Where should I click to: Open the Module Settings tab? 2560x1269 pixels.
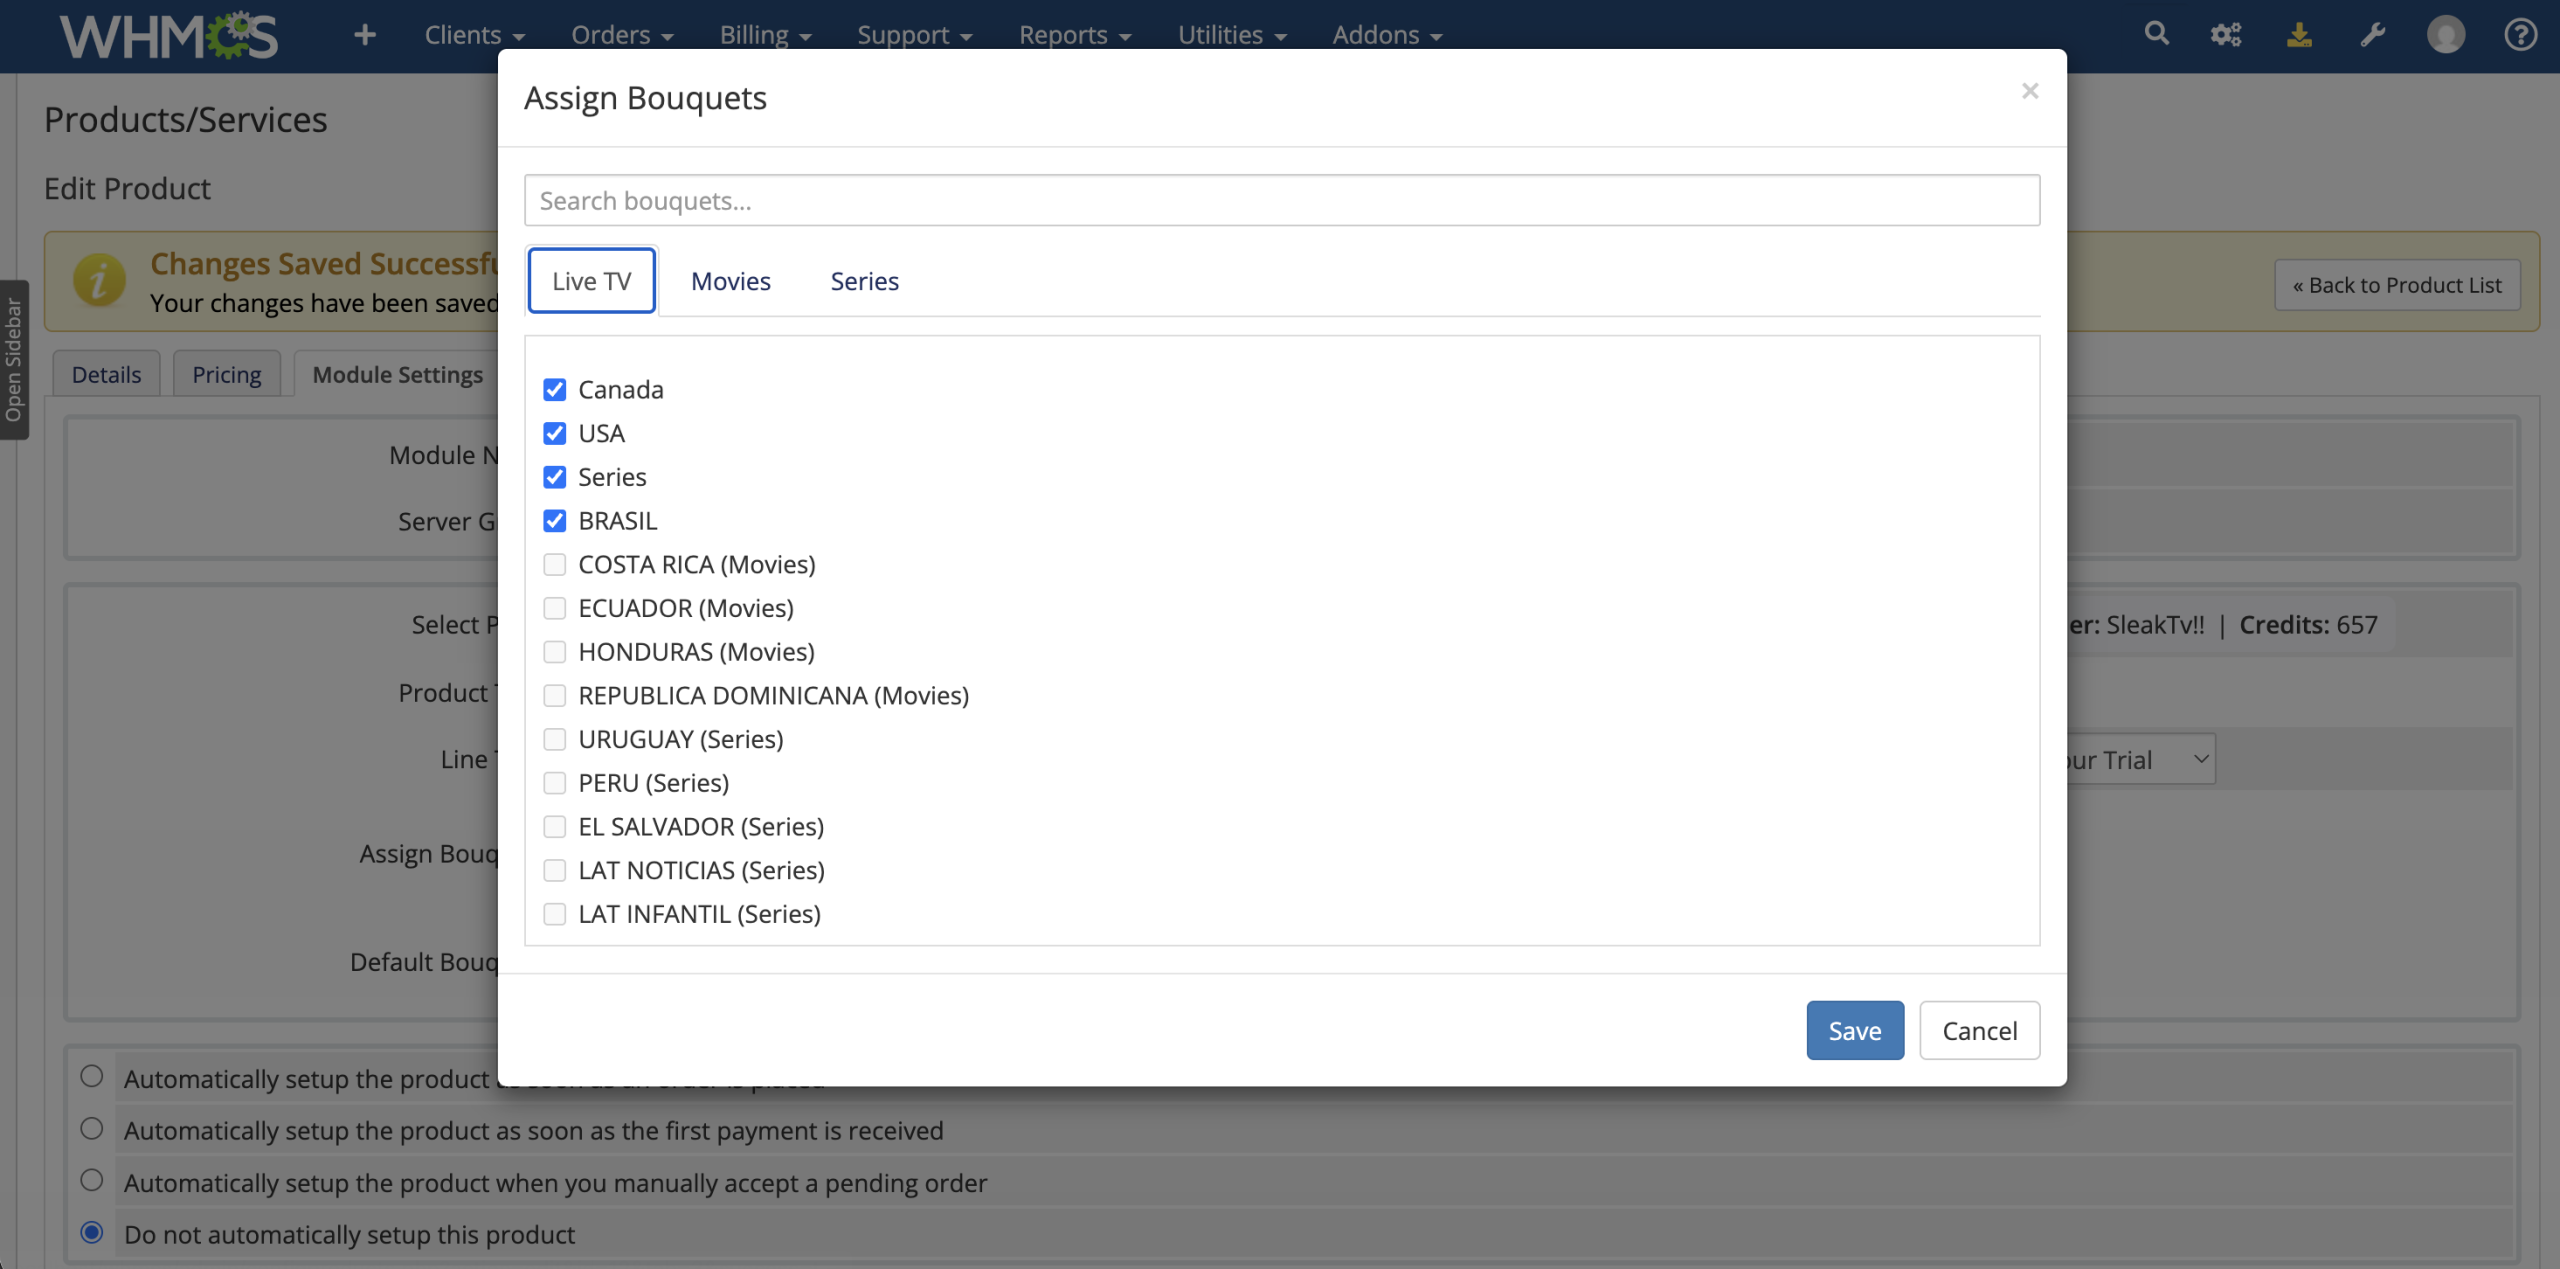397,374
